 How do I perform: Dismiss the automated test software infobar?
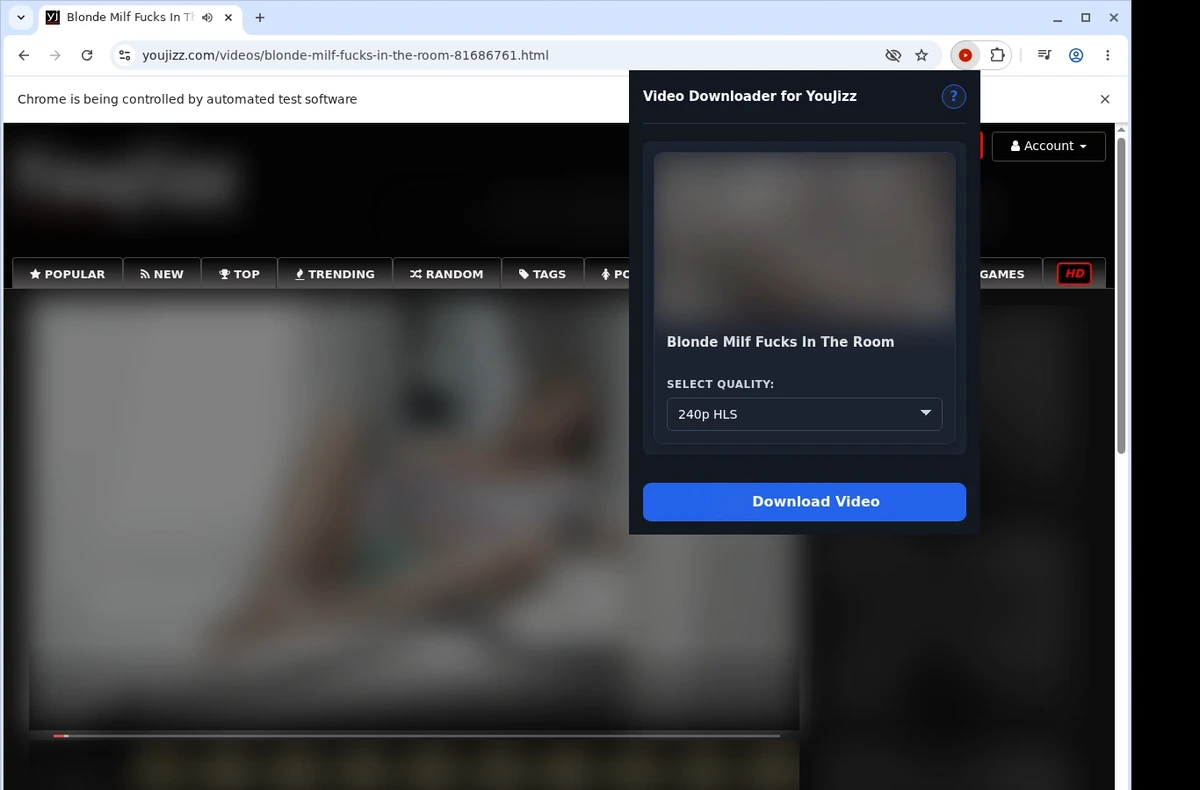1105,99
